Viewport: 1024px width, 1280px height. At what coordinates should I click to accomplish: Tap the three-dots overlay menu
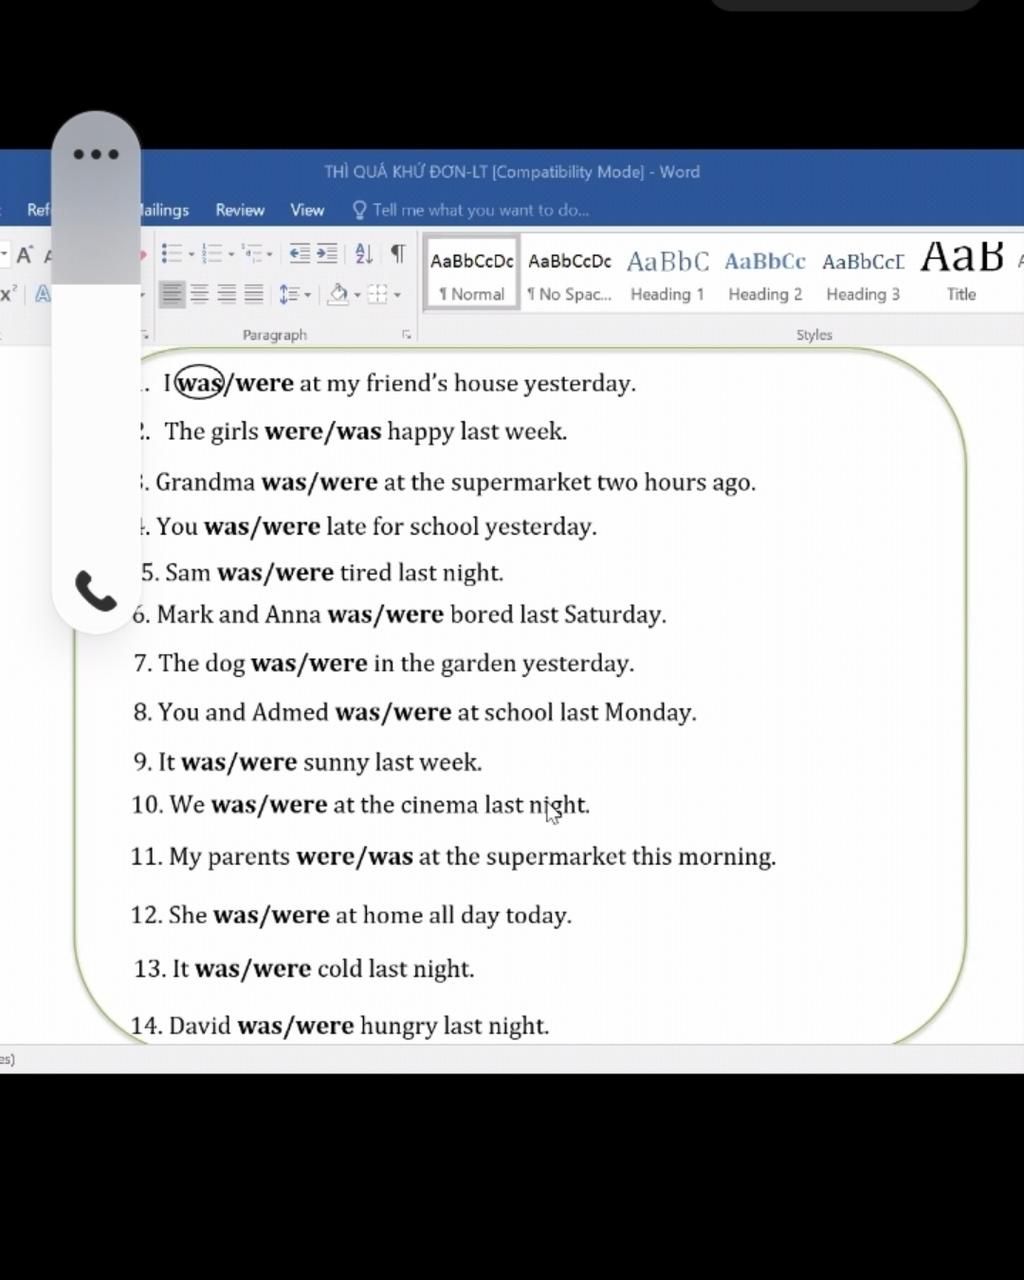(x=96, y=154)
